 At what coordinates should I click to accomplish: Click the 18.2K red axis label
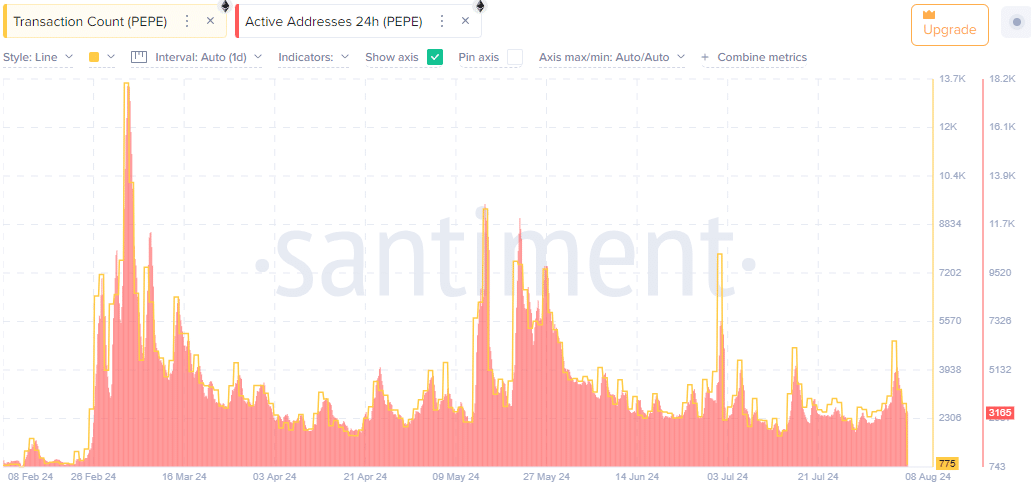tap(1001, 78)
